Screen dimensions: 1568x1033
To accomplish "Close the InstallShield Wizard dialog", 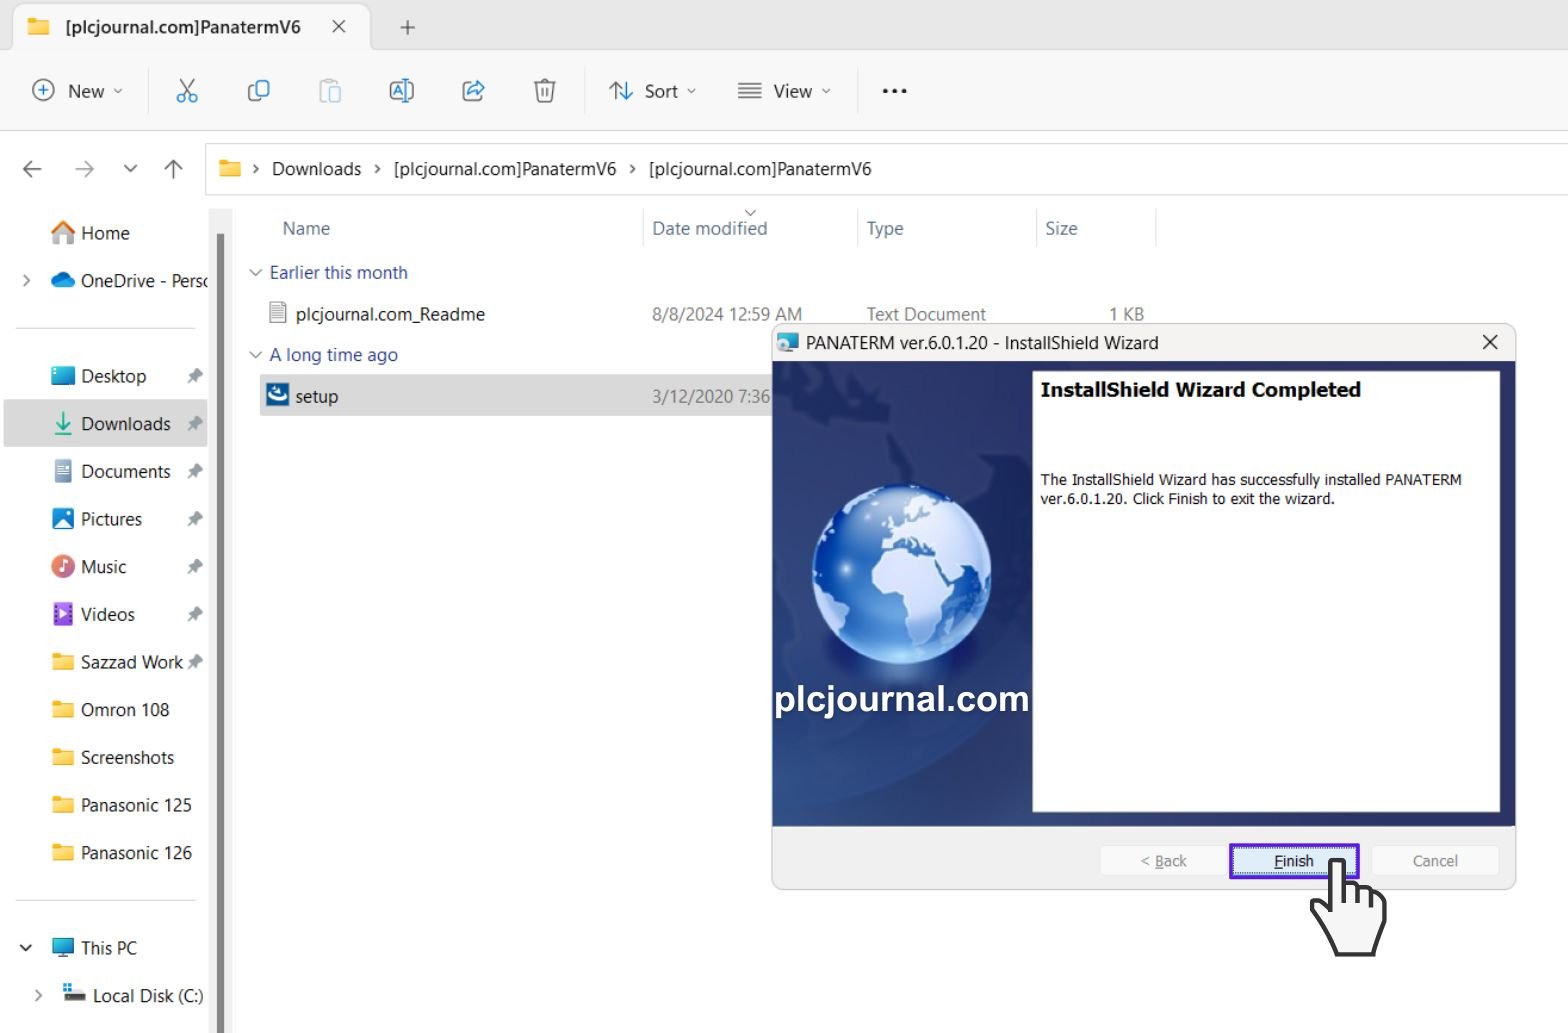I will click(1490, 342).
